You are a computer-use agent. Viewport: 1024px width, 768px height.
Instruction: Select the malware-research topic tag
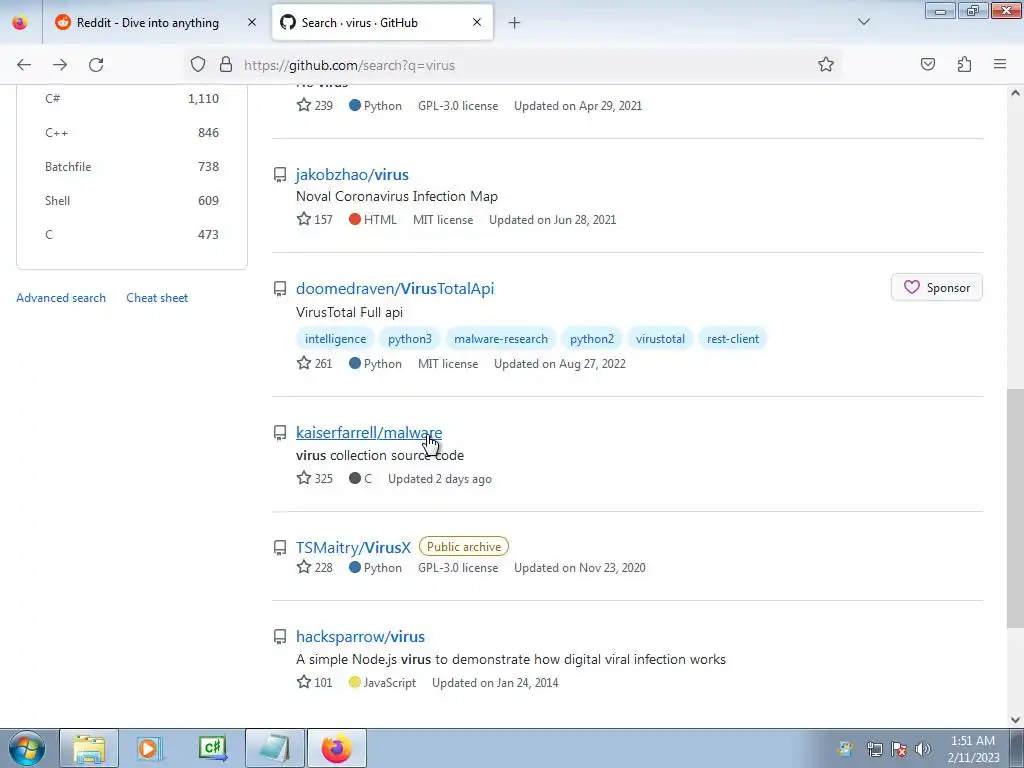[x=501, y=339]
